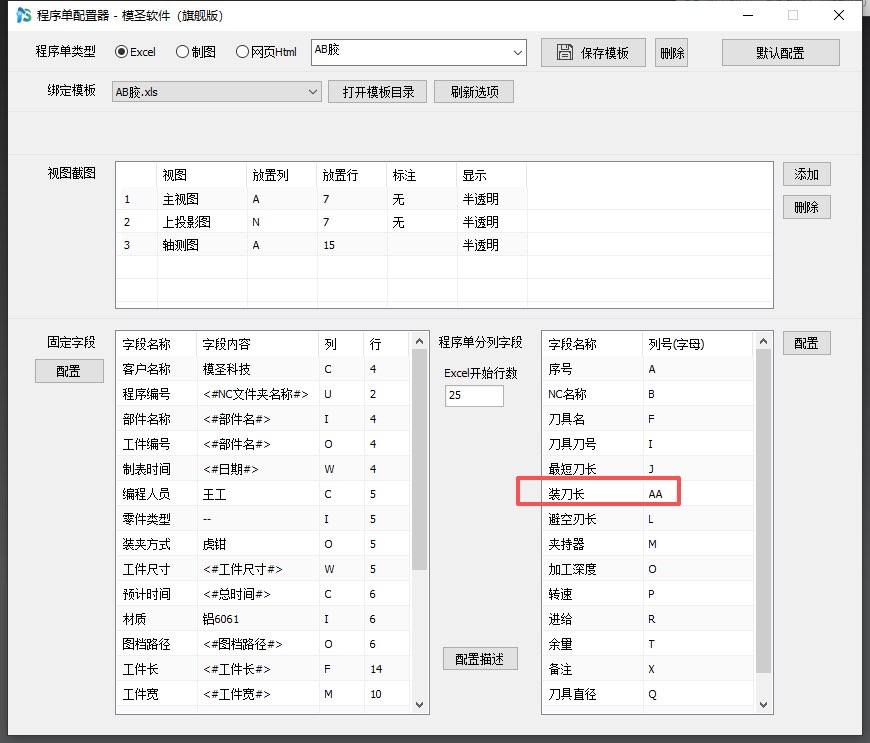Click the 王工 field content cell

[258, 494]
